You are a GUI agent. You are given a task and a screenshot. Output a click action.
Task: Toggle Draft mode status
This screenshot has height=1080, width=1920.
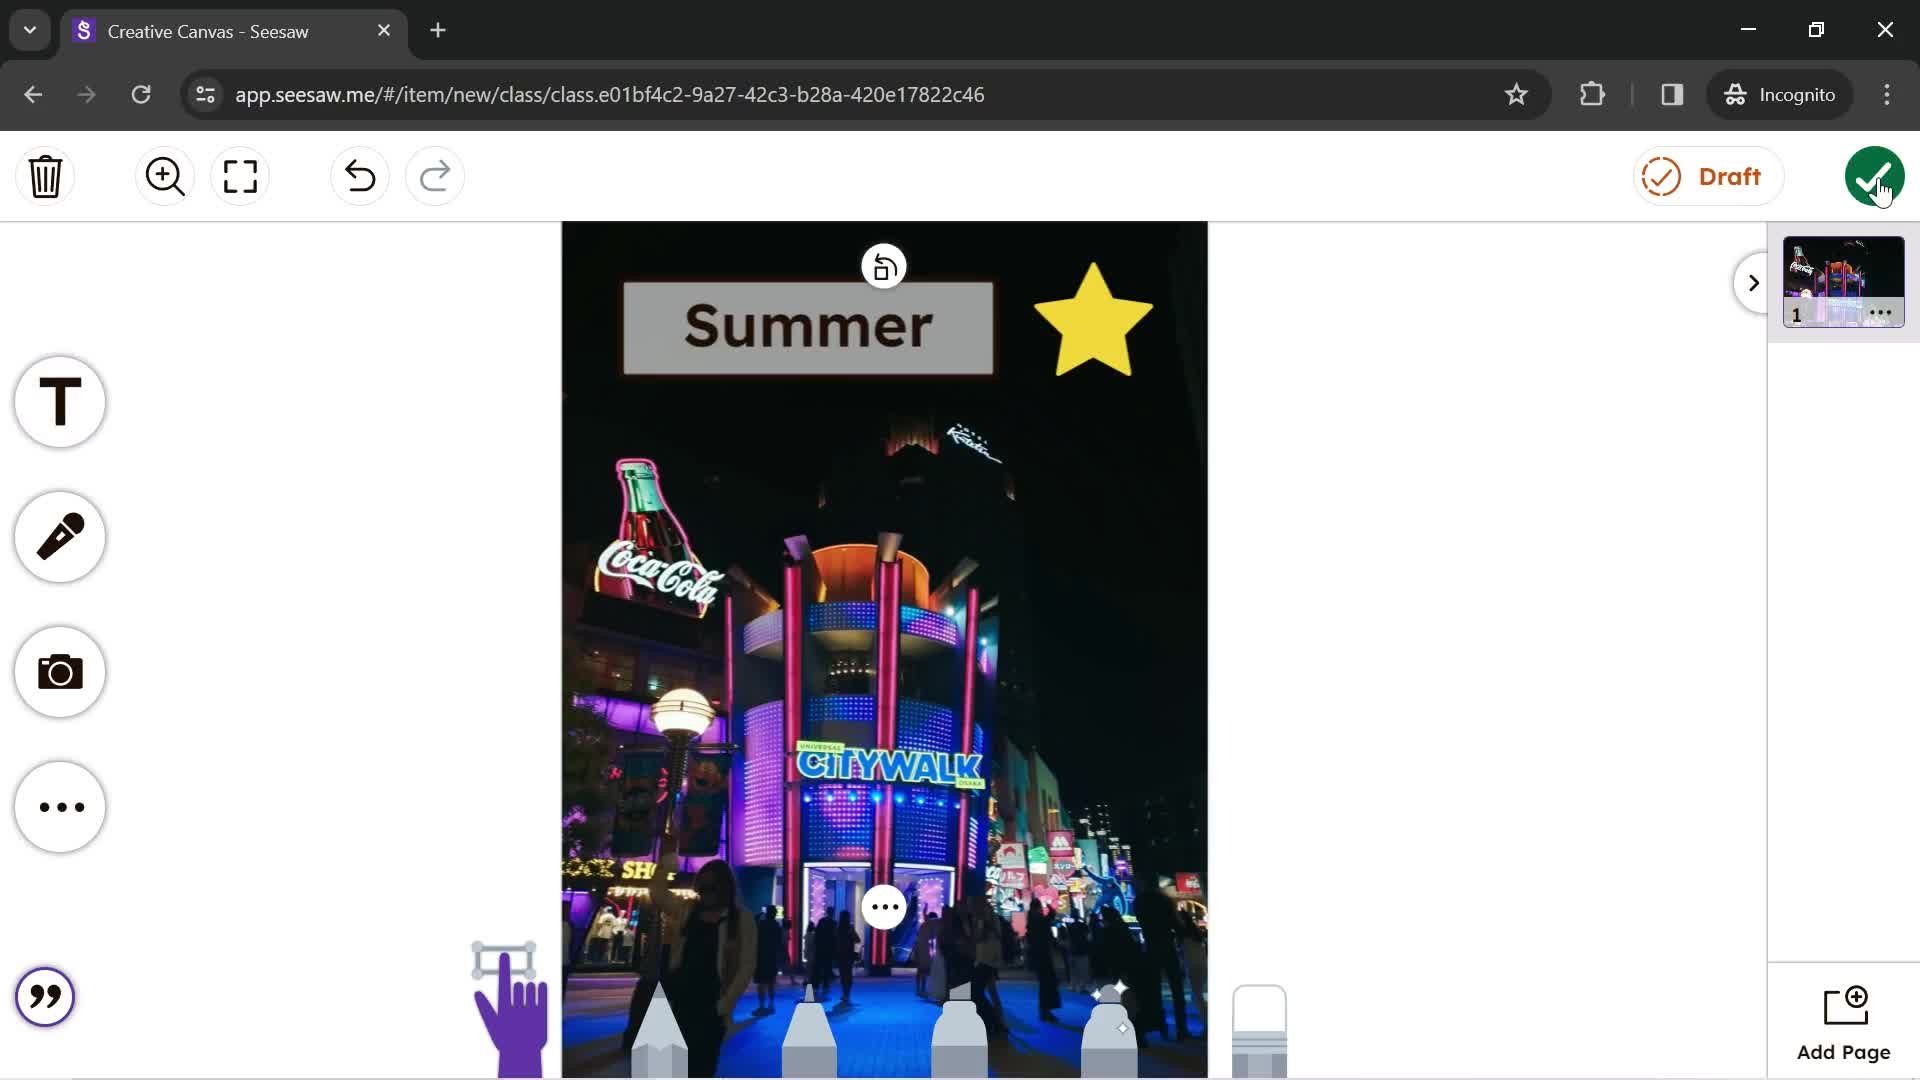pos(1701,175)
